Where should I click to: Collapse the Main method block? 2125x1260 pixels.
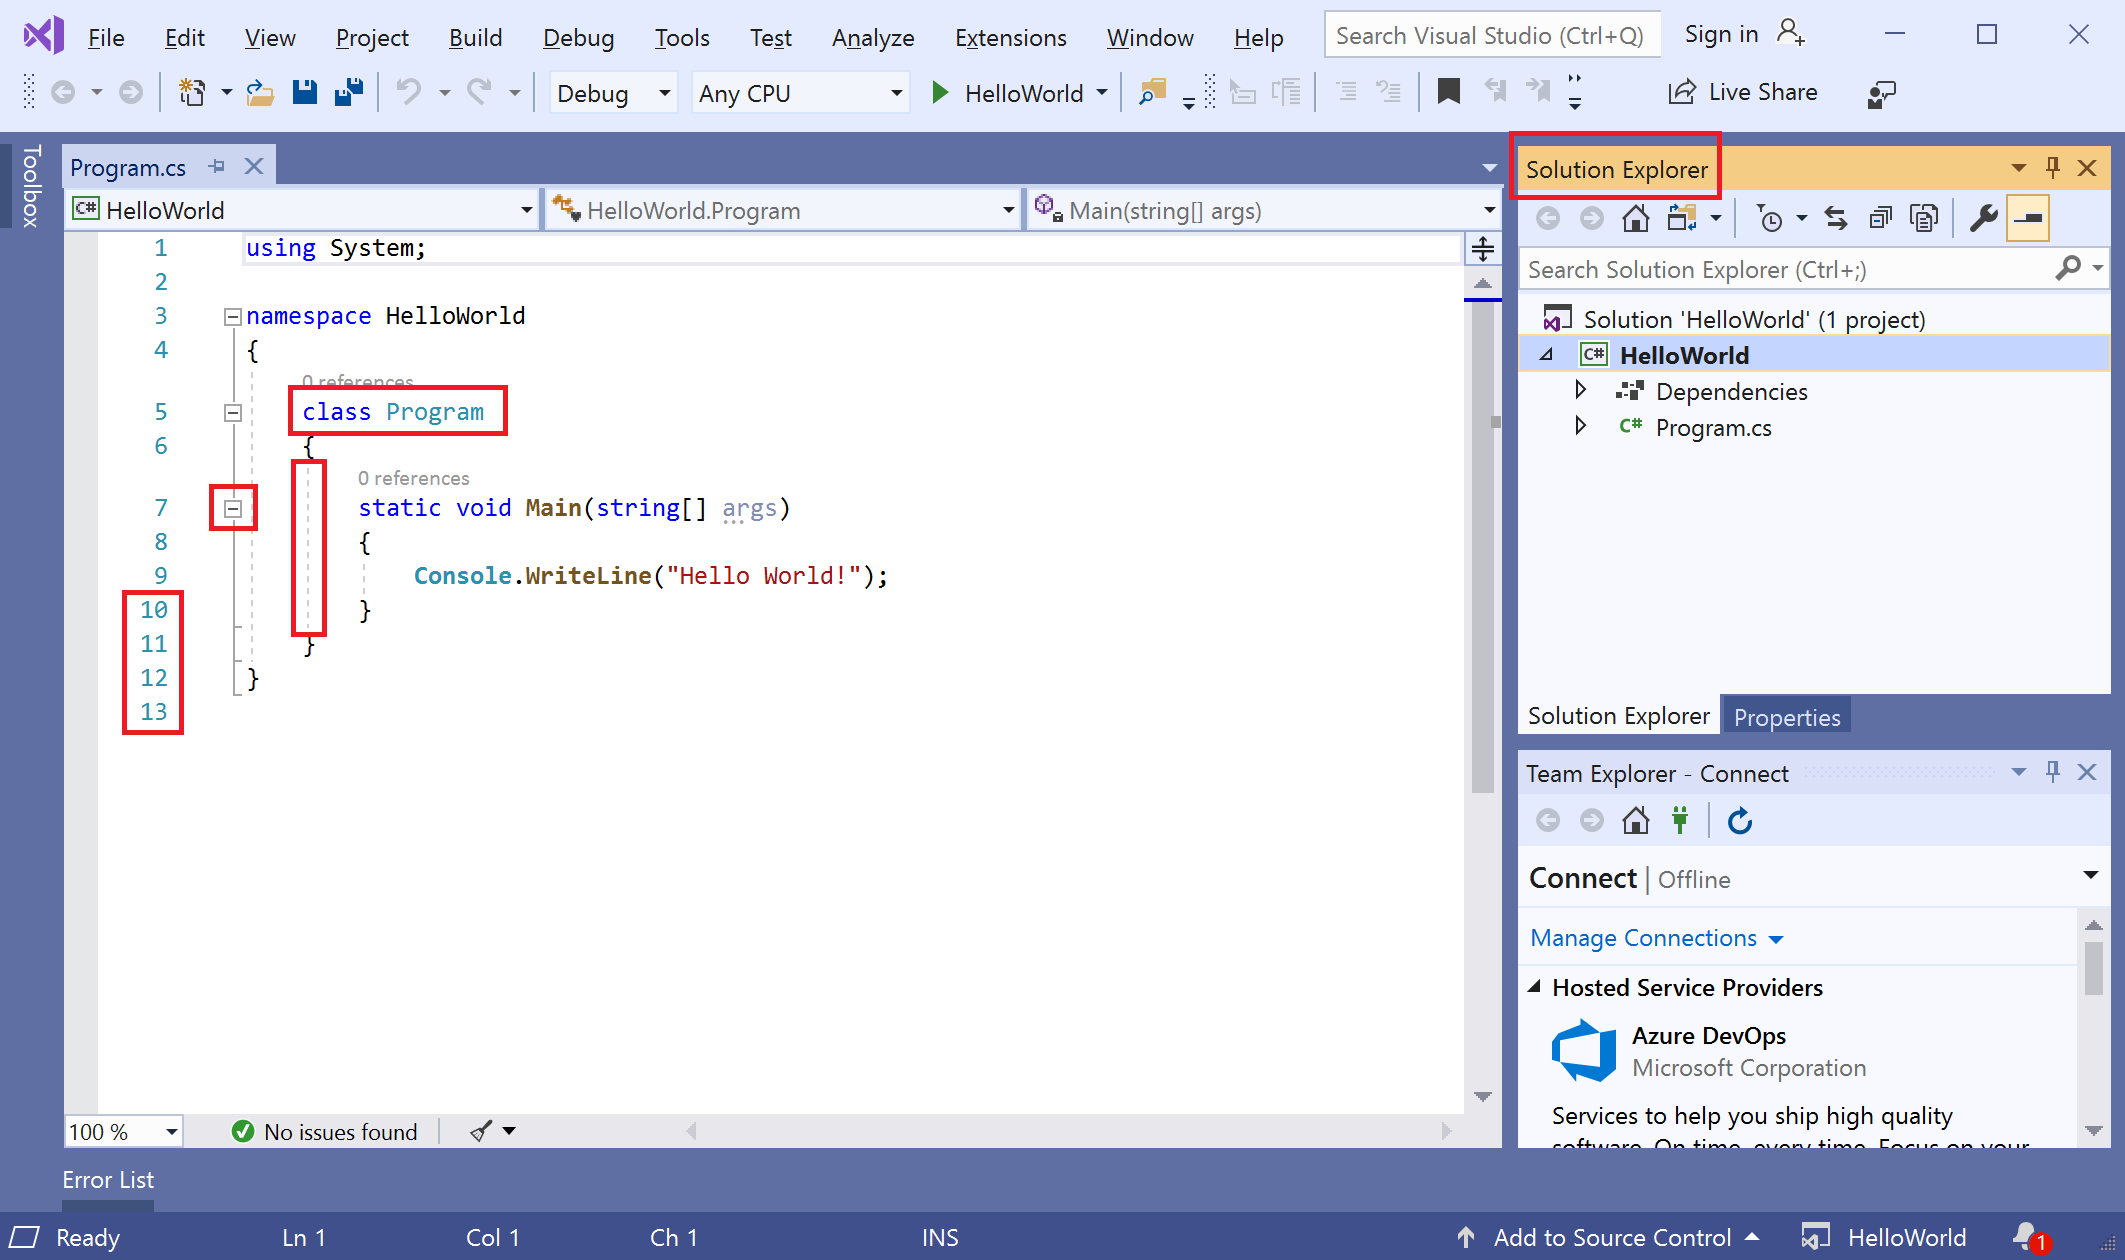[232, 506]
